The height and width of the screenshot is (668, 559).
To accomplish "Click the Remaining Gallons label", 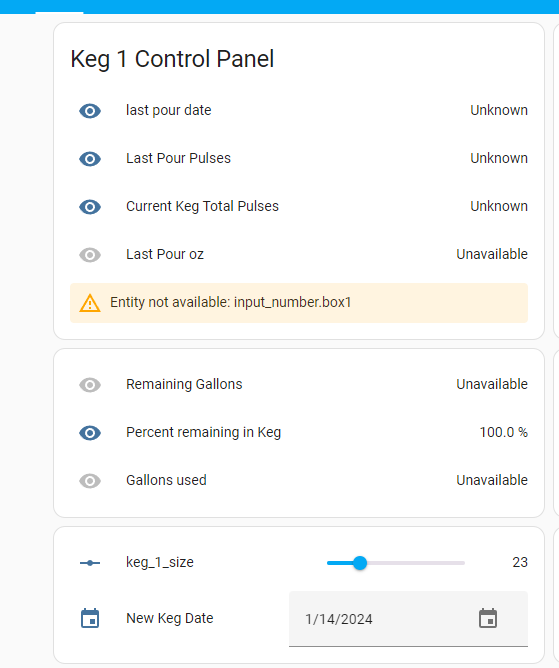I will click(x=184, y=384).
